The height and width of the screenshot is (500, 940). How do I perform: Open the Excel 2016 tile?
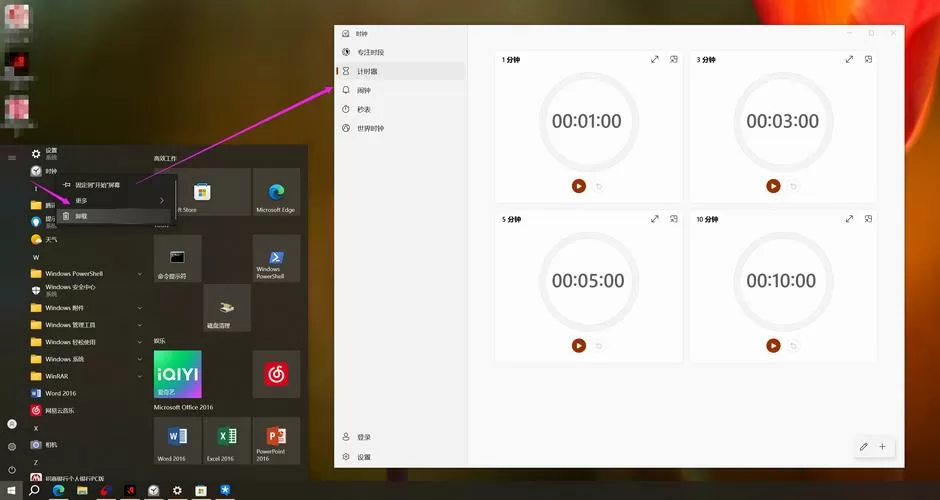[227, 441]
